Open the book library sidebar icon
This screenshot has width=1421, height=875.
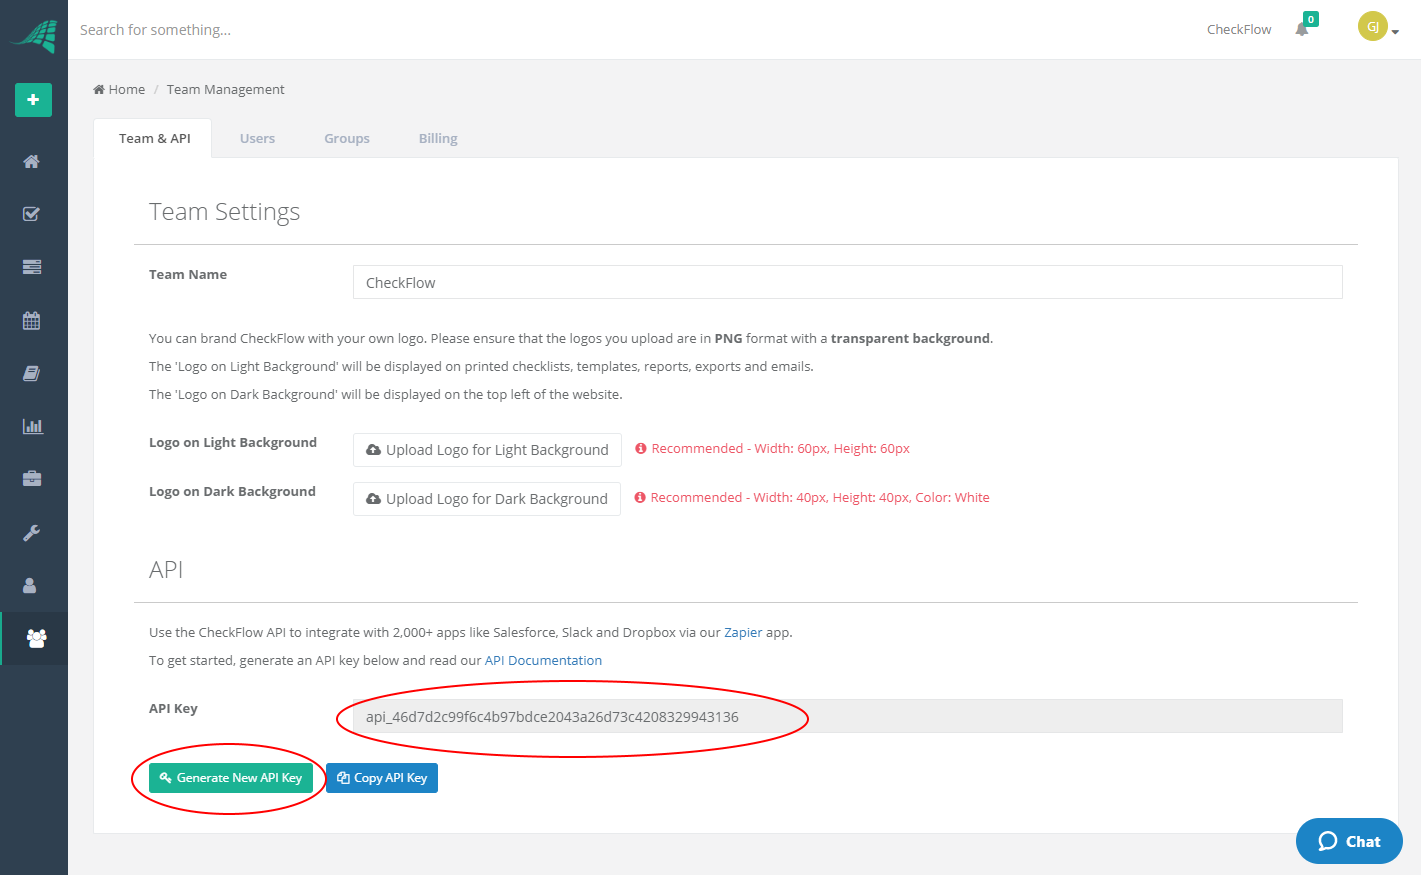tap(32, 373)
